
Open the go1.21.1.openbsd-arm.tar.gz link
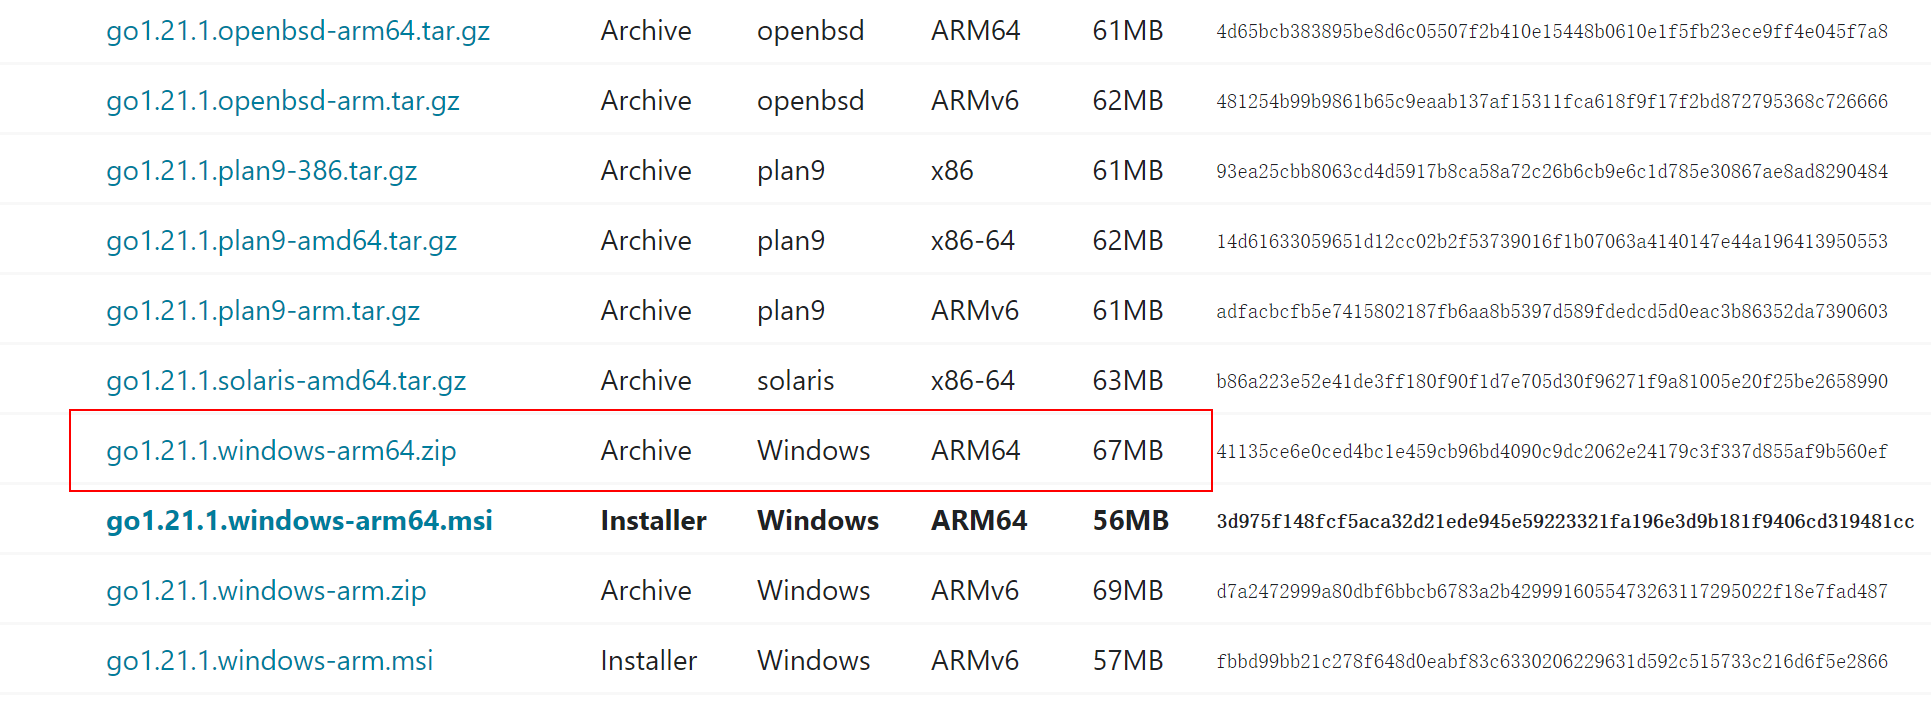click(x=283, y=101)
